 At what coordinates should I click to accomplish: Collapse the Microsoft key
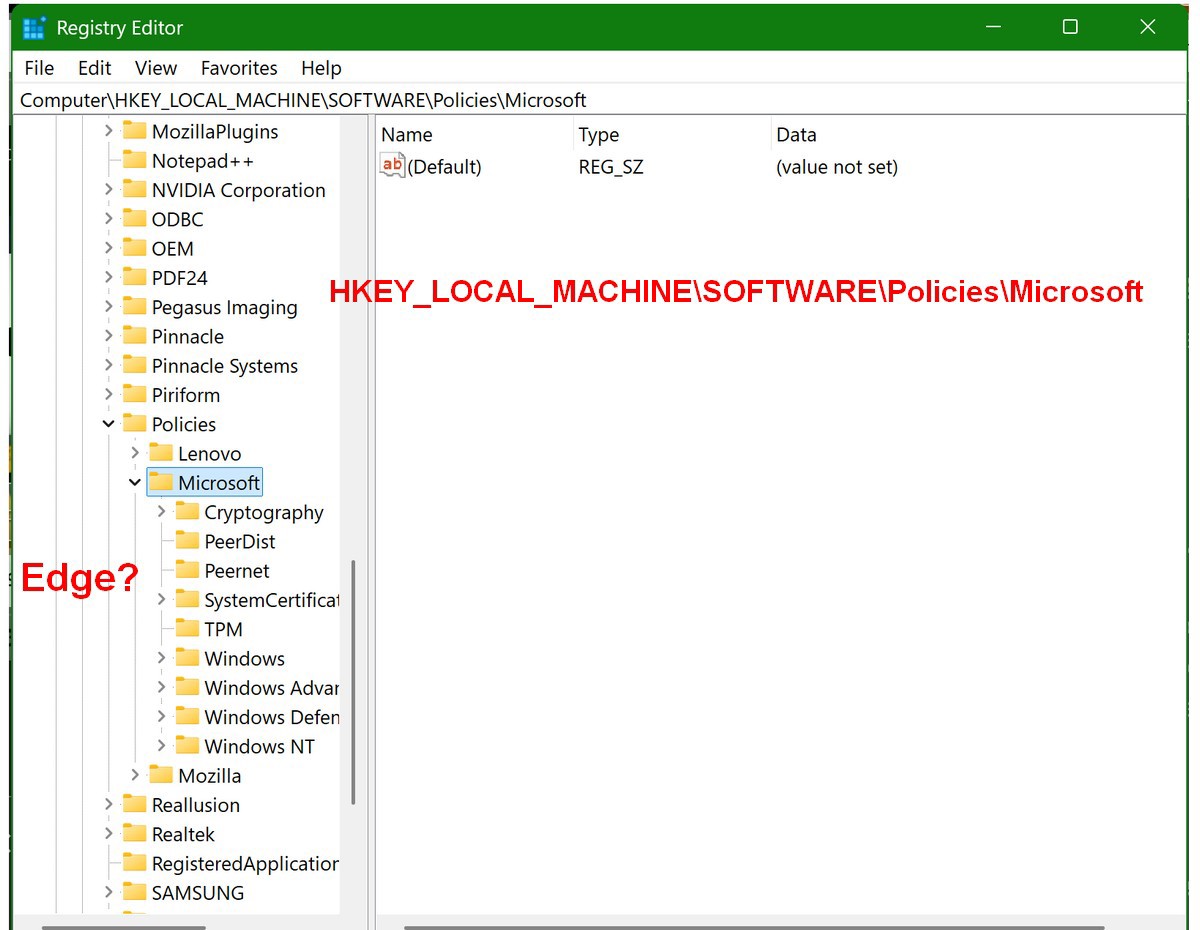click(135, 483)
